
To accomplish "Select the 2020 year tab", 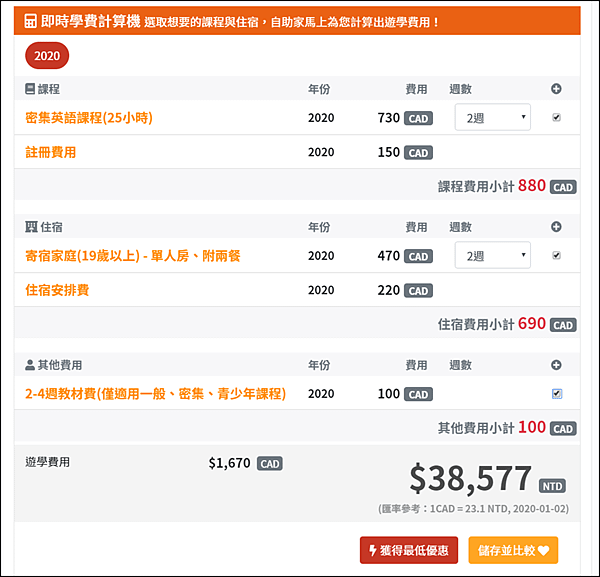I will pyautogui.click(x=47, y=55).
